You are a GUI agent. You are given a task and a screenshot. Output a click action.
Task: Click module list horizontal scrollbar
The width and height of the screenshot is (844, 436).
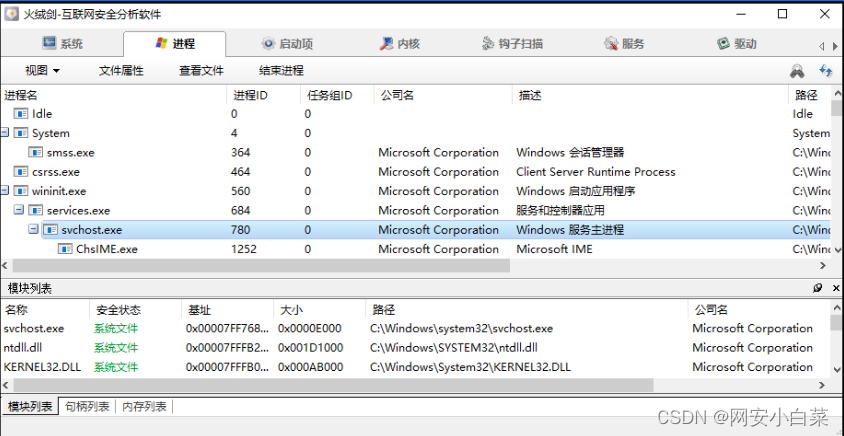tap(333, 385)
